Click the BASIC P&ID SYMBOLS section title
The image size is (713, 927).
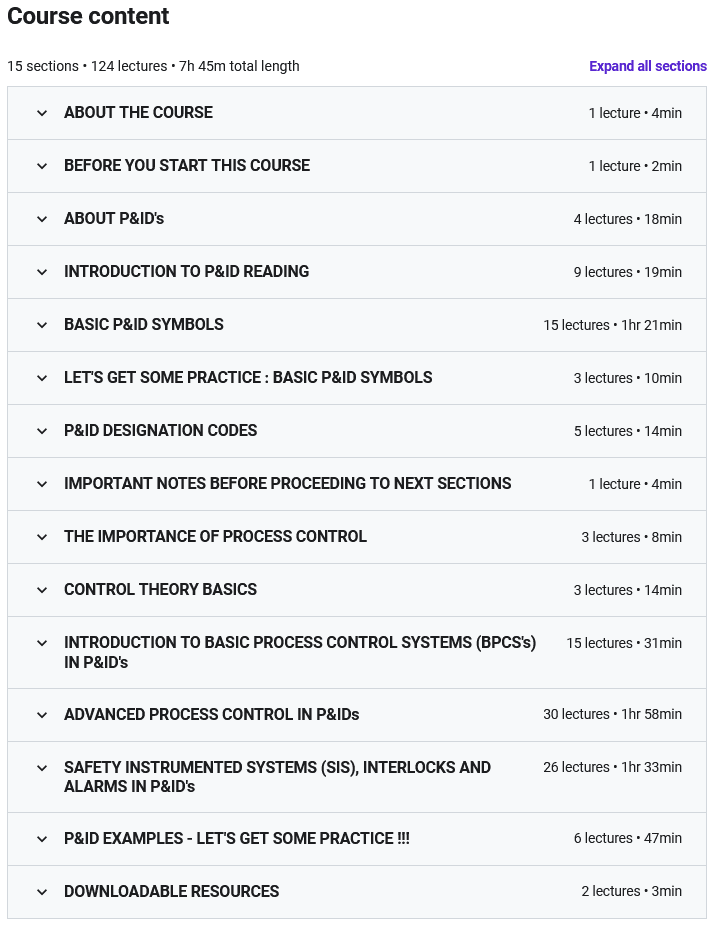[x=144, y=325]
